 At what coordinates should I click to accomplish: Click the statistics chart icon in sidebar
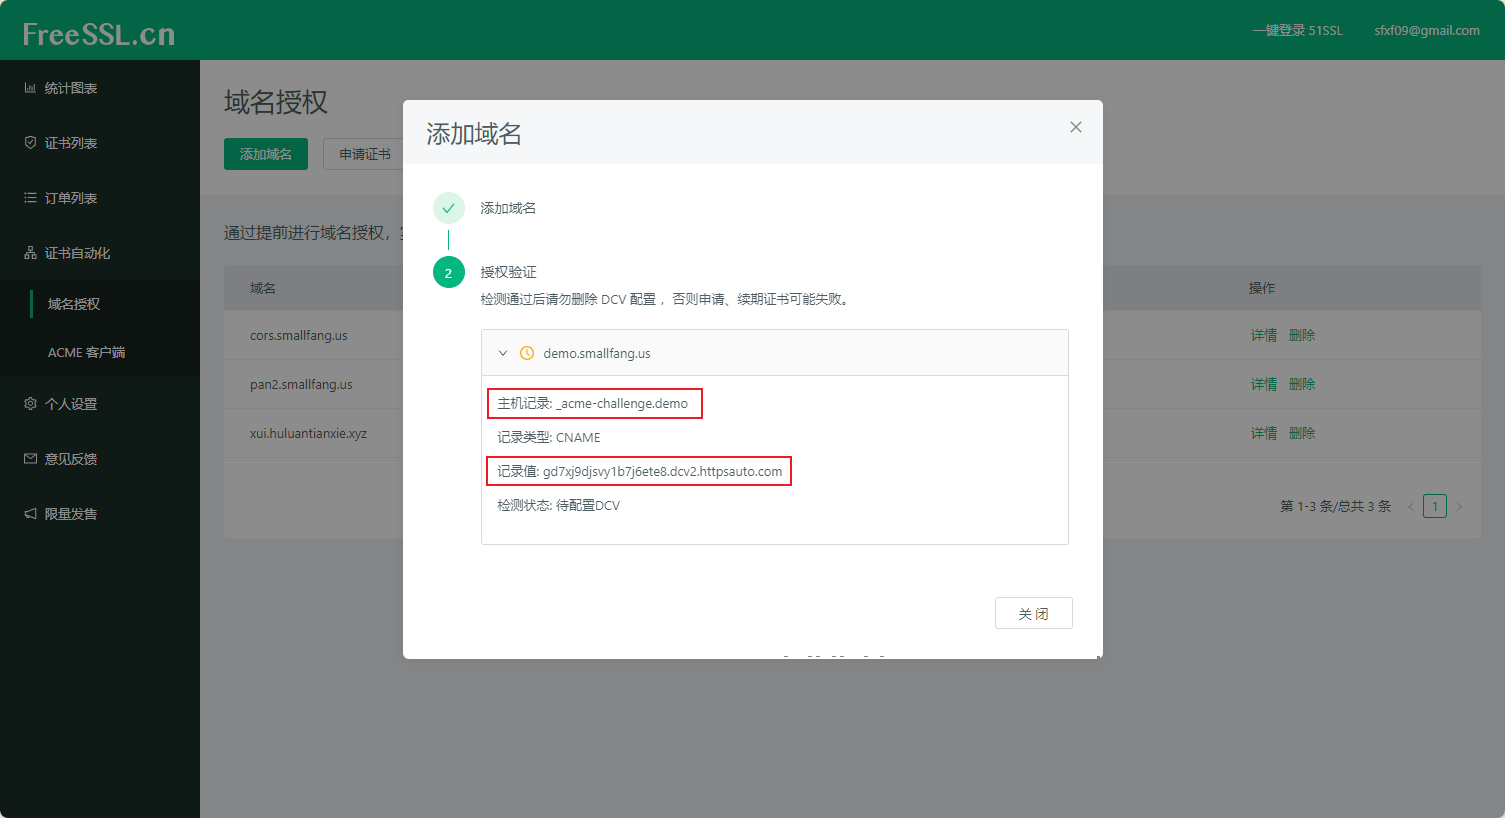30,88
